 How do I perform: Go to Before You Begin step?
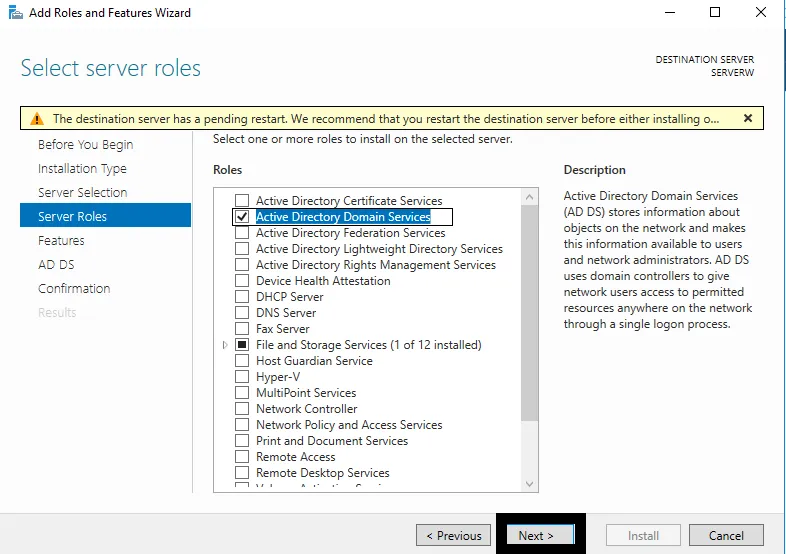point(86,144)
